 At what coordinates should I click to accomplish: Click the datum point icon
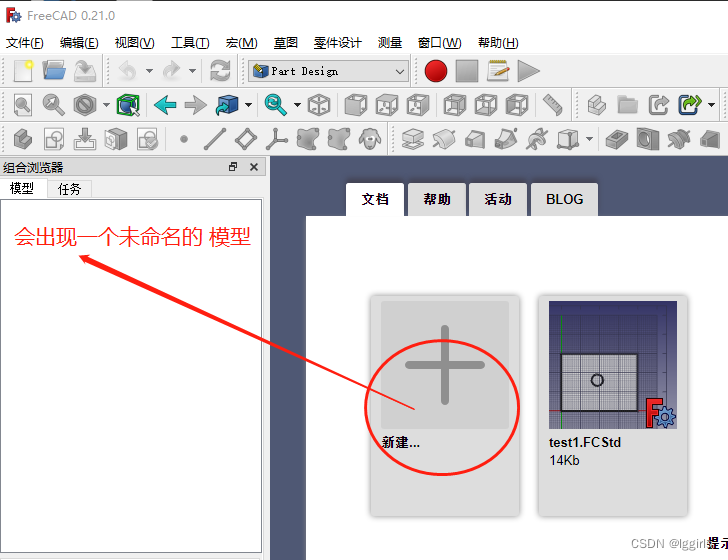[x=184, y=139]
